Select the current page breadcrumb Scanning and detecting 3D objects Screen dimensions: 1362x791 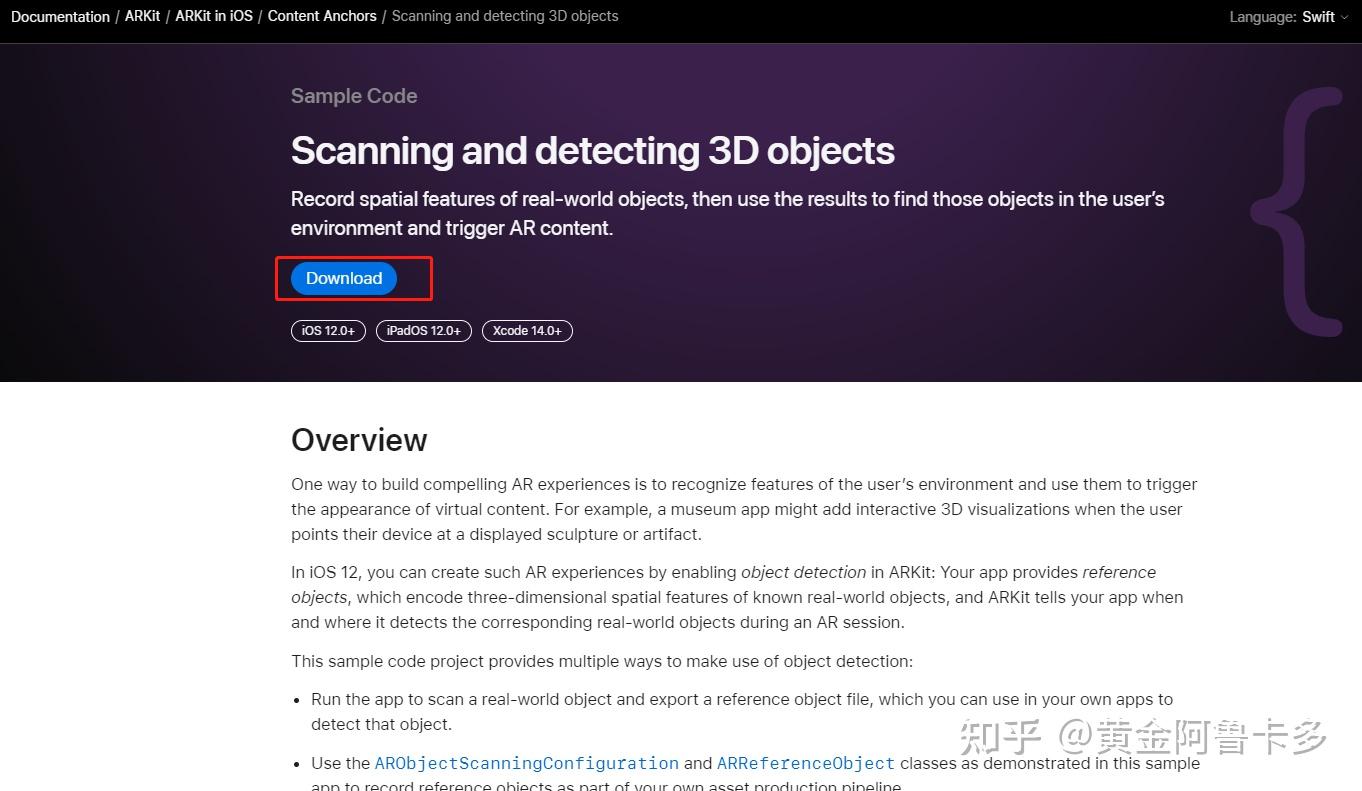coord(504,16)
